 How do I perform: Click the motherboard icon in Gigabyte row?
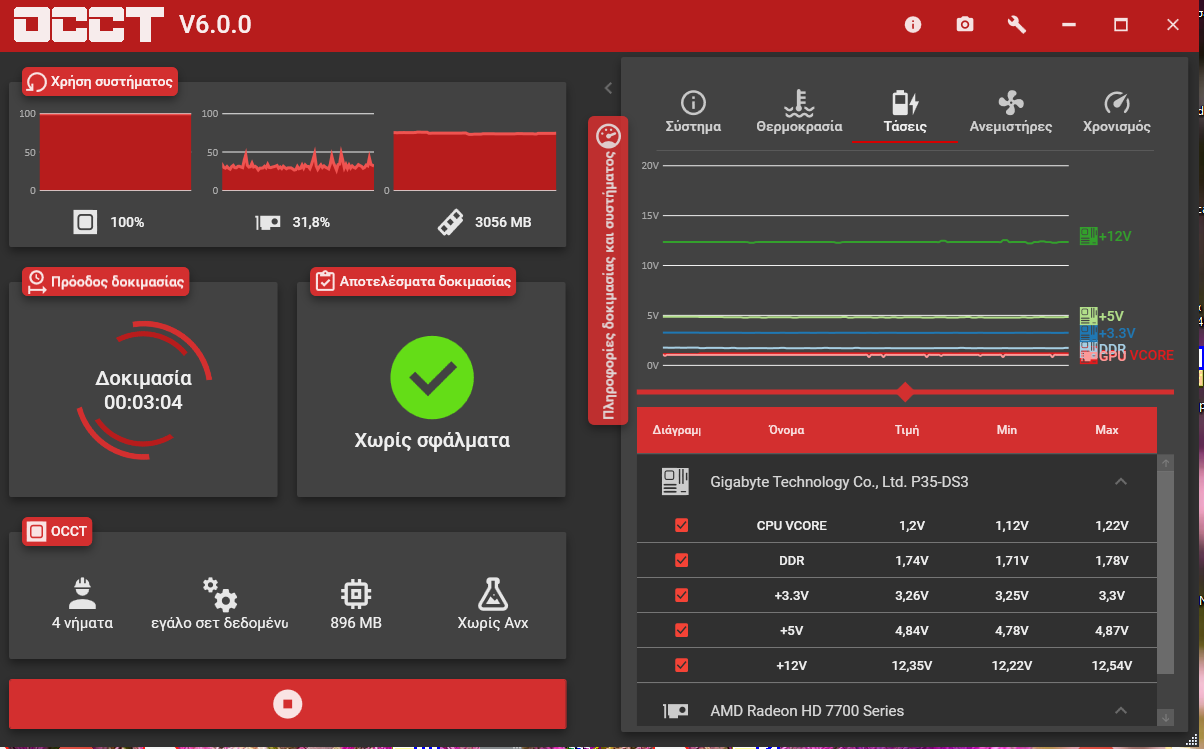tap(676, 482)
